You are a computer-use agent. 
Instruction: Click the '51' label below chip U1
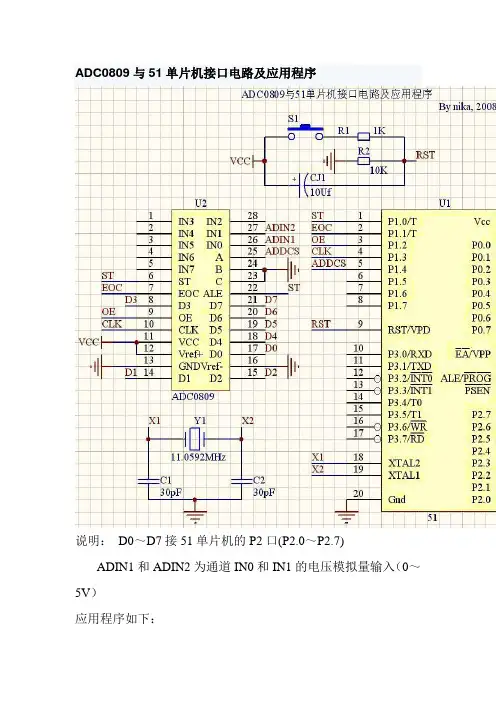[x=432, y=518]
